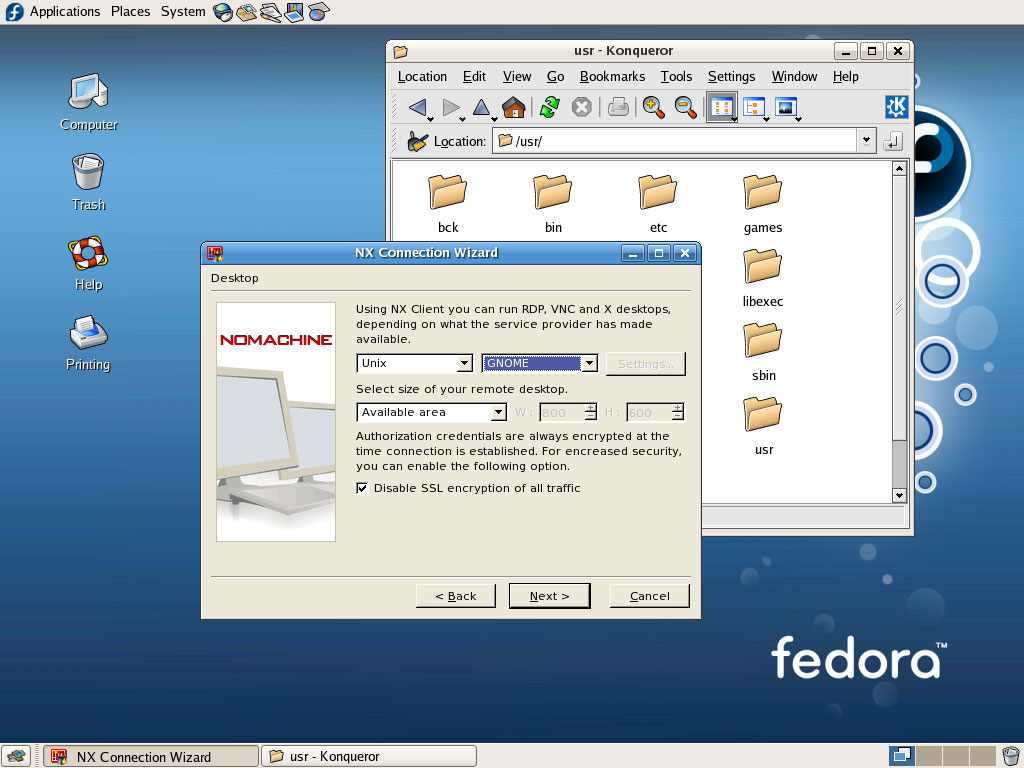The height and width of the screenshot is (768, 1024).
Task: Open the Places menu in top panel
Action: 130,12
